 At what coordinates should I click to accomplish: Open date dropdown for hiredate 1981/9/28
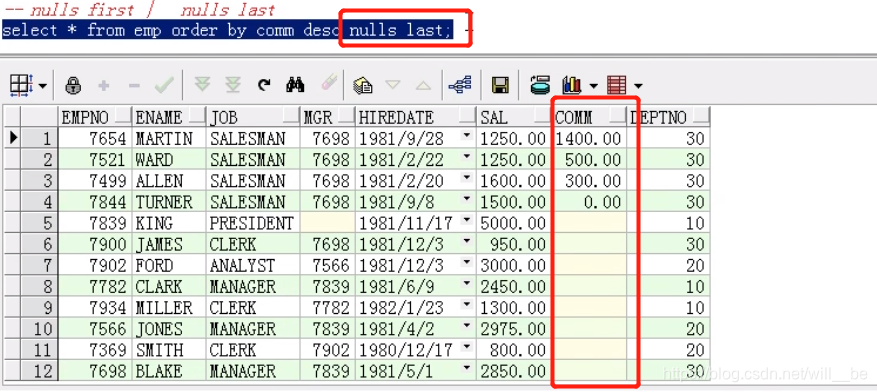[x=466, y=136]
